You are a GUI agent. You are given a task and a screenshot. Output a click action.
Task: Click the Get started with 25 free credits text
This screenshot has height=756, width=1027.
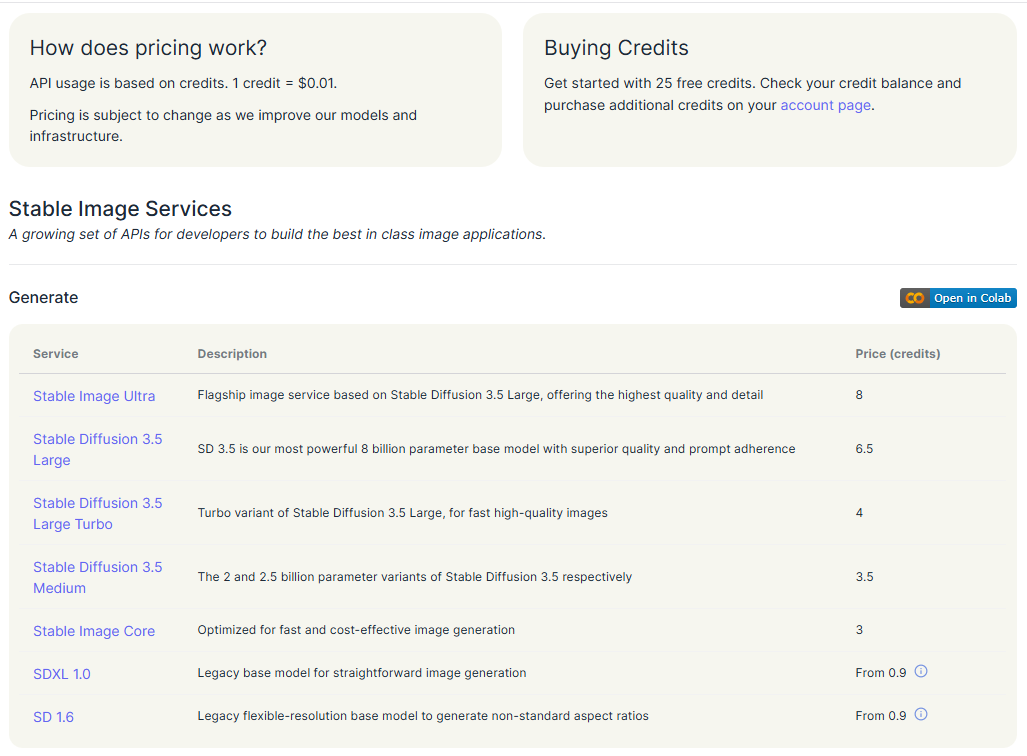click(x=753, y=94)
